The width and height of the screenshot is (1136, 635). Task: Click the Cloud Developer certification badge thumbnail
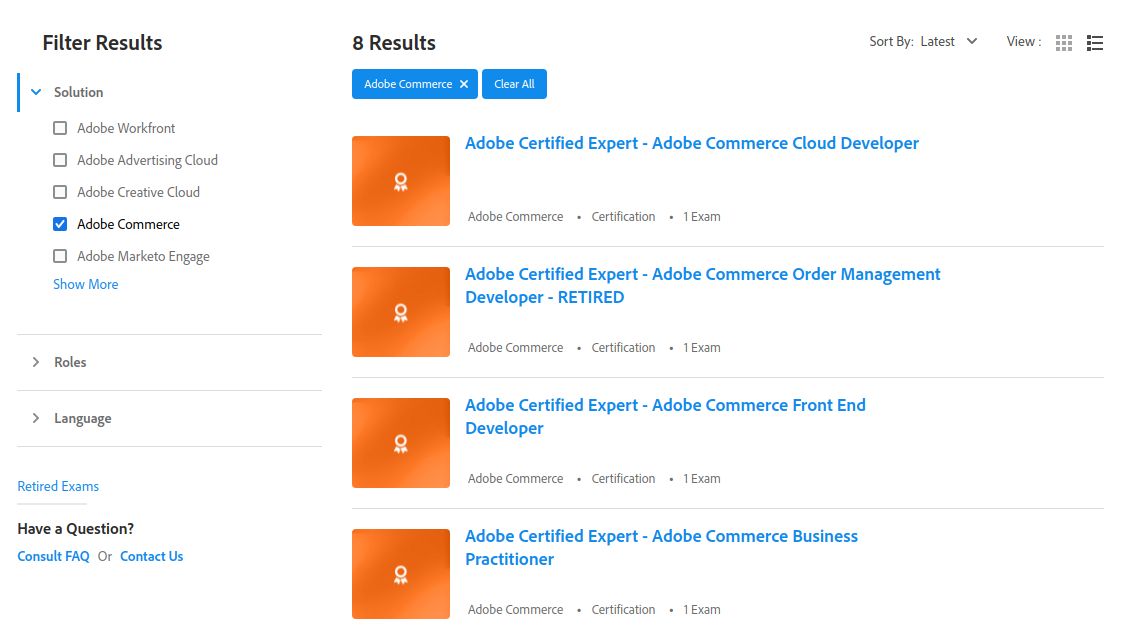click(401, 181)
